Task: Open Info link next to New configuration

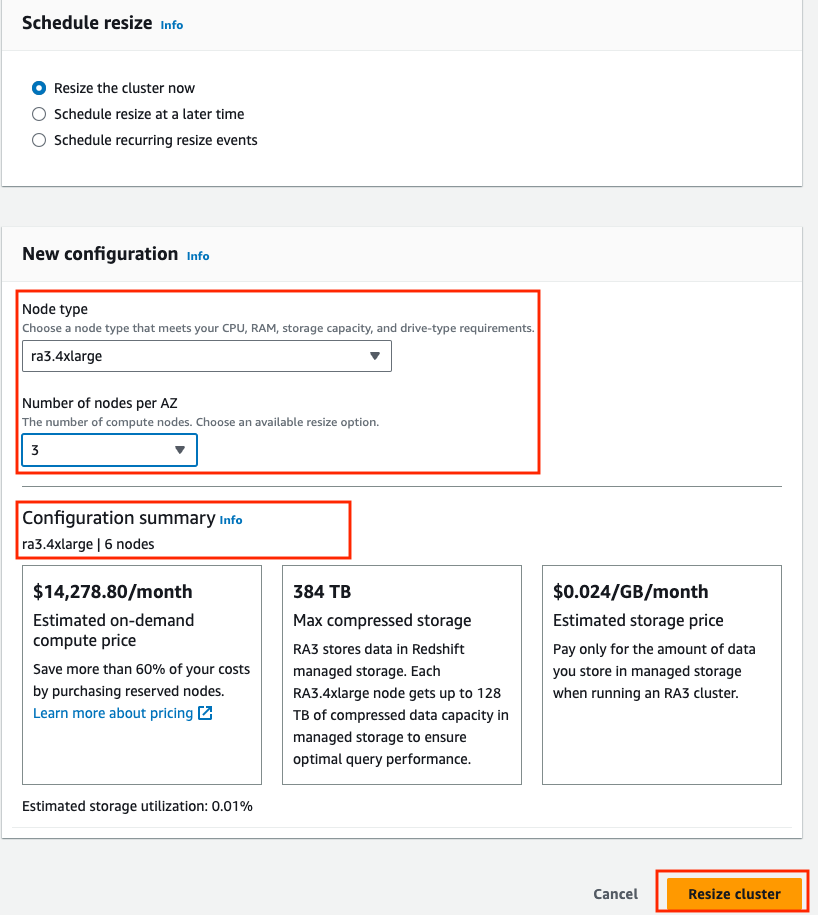Action: tap(198, 256)
